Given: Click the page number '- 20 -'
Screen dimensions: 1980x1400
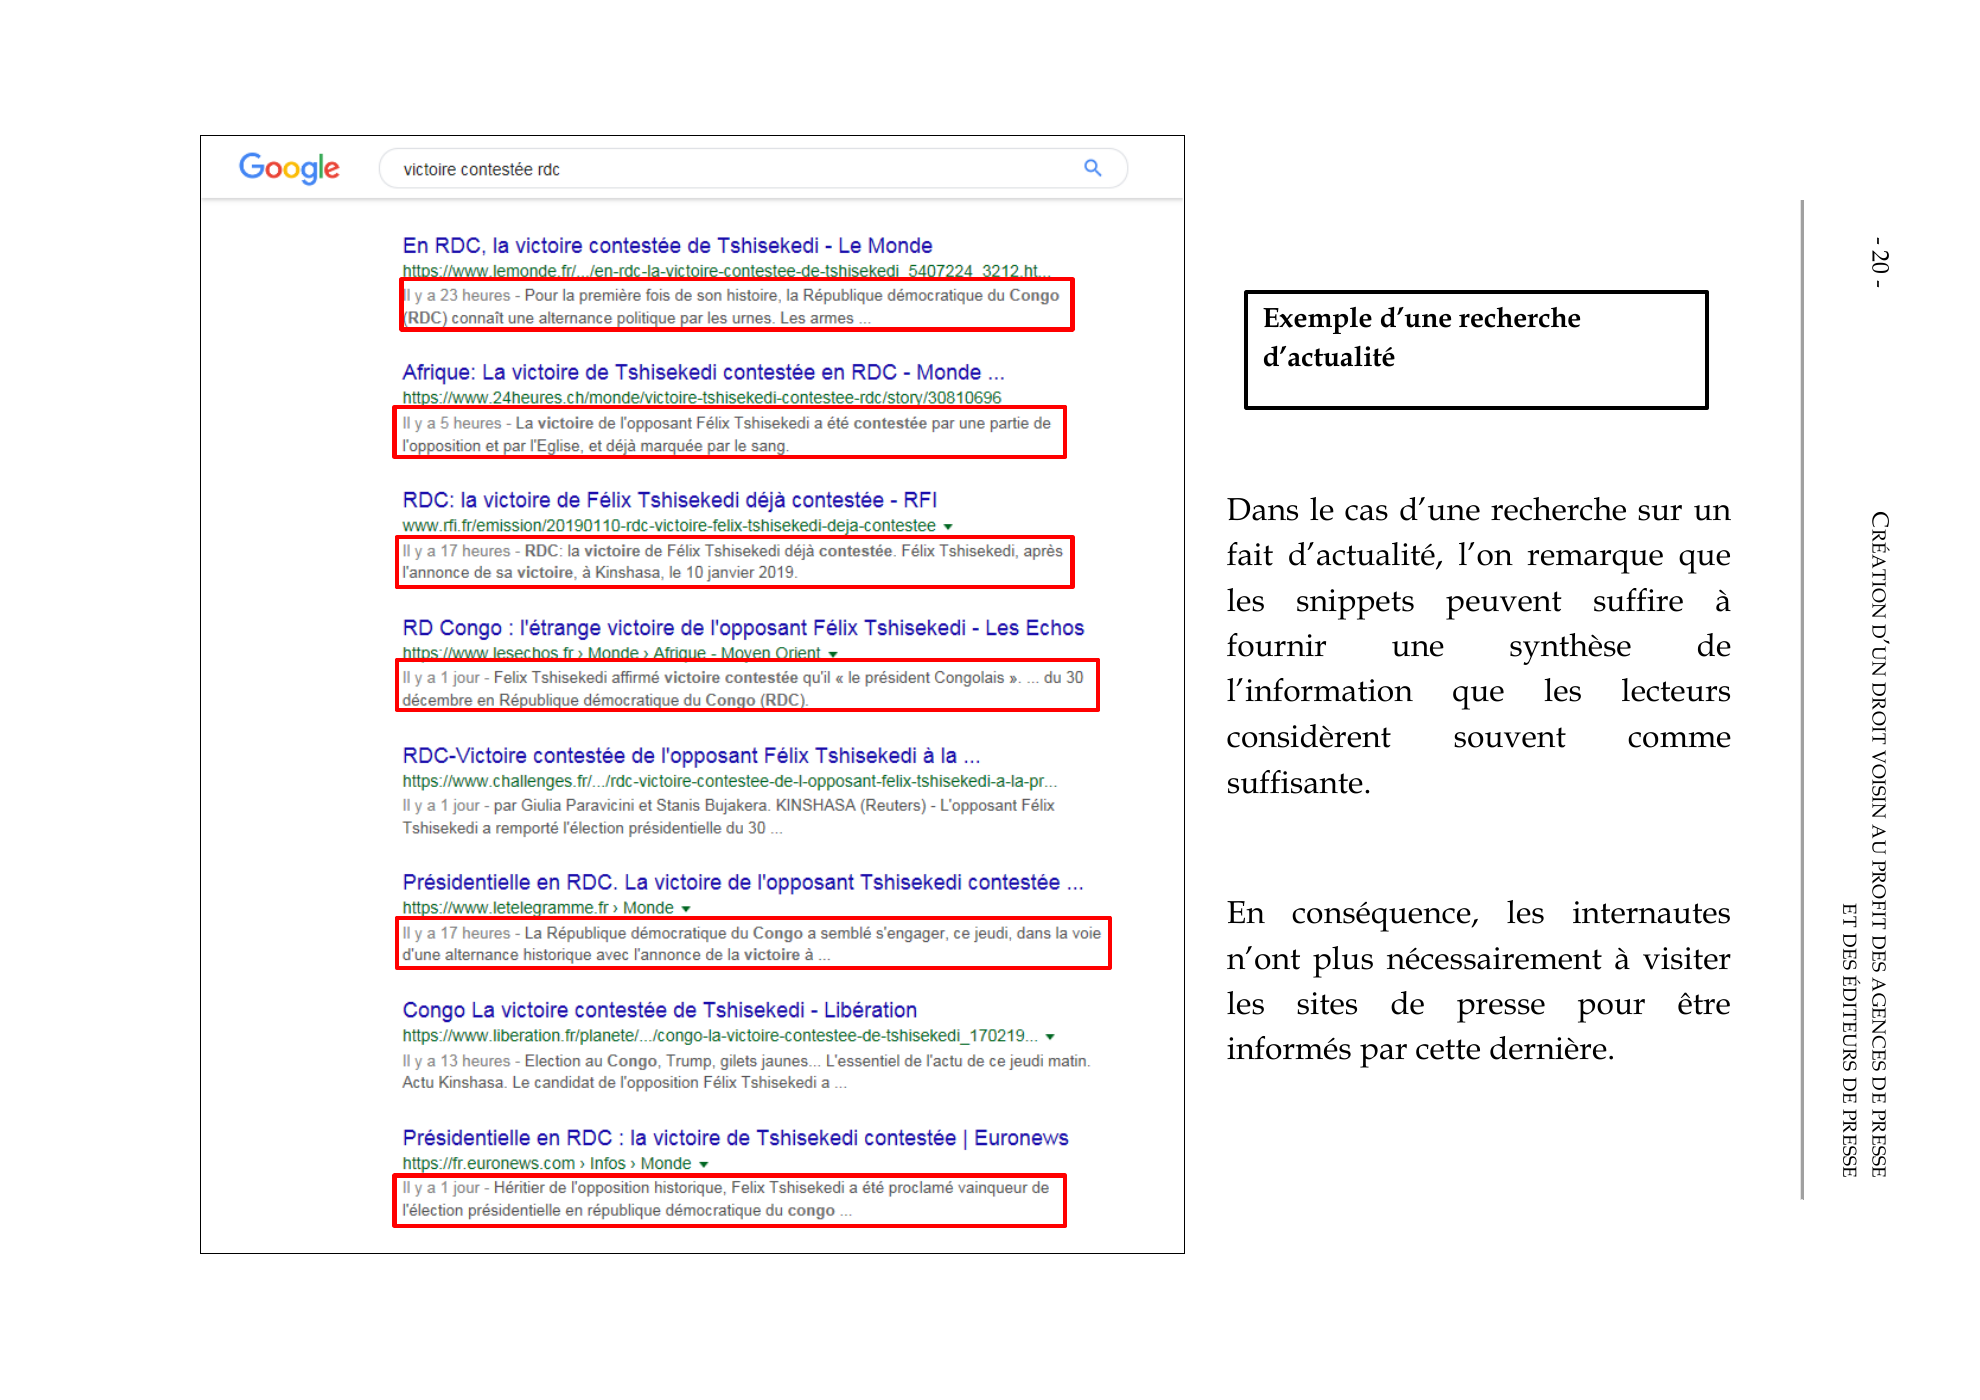Looking at the screenshot, I should pyautogui.click(x=1879, y=262).
